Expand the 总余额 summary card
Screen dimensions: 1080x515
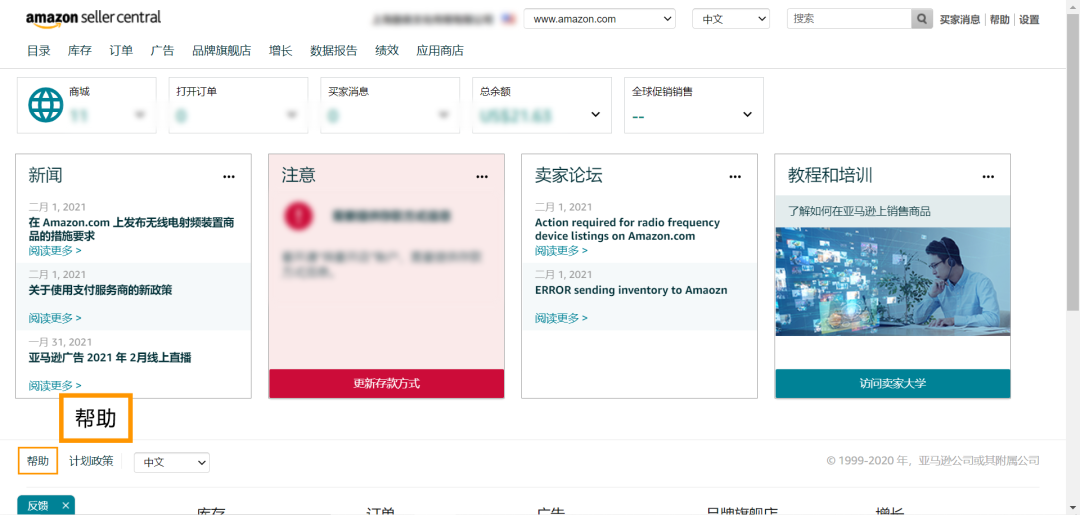tap(596, 114)
